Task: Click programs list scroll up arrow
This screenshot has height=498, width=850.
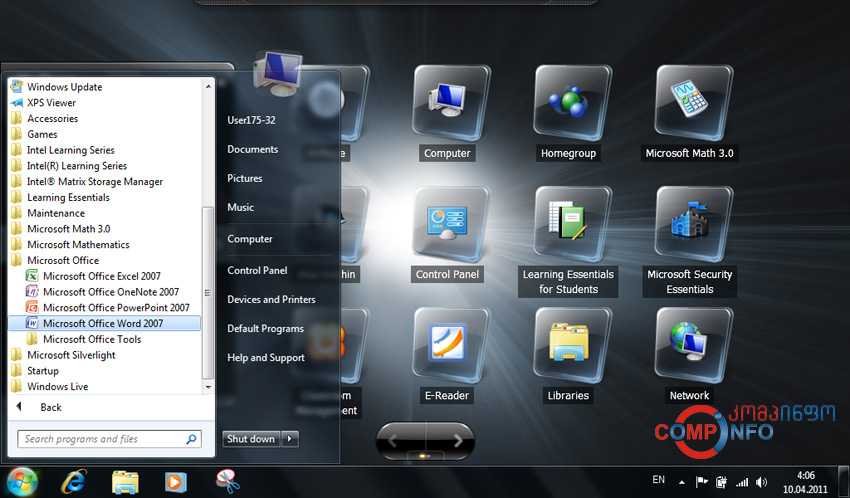Action: click(208, 86)
